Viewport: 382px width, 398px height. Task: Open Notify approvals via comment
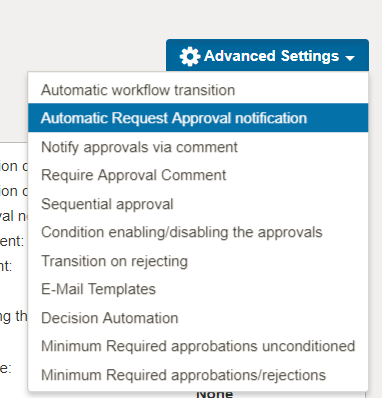click(x=198, y=147)
